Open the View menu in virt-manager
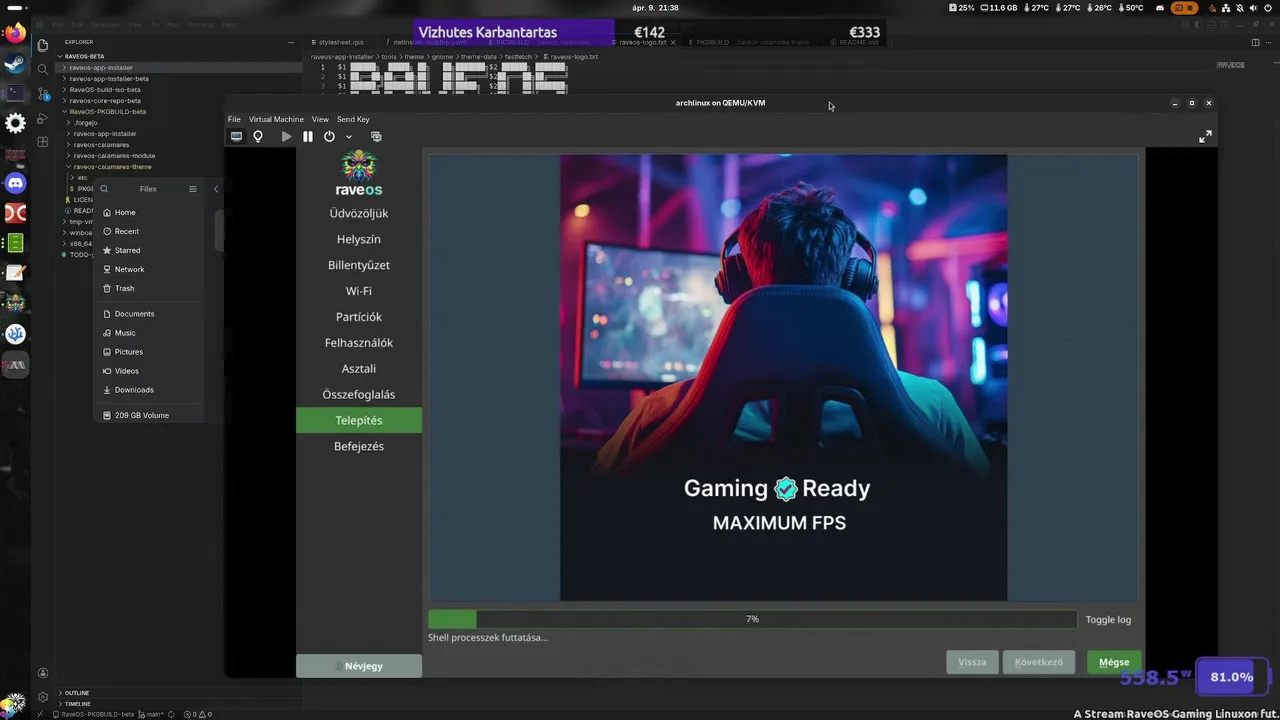Viewport: 1280px width, 720px height. point(320,119)
